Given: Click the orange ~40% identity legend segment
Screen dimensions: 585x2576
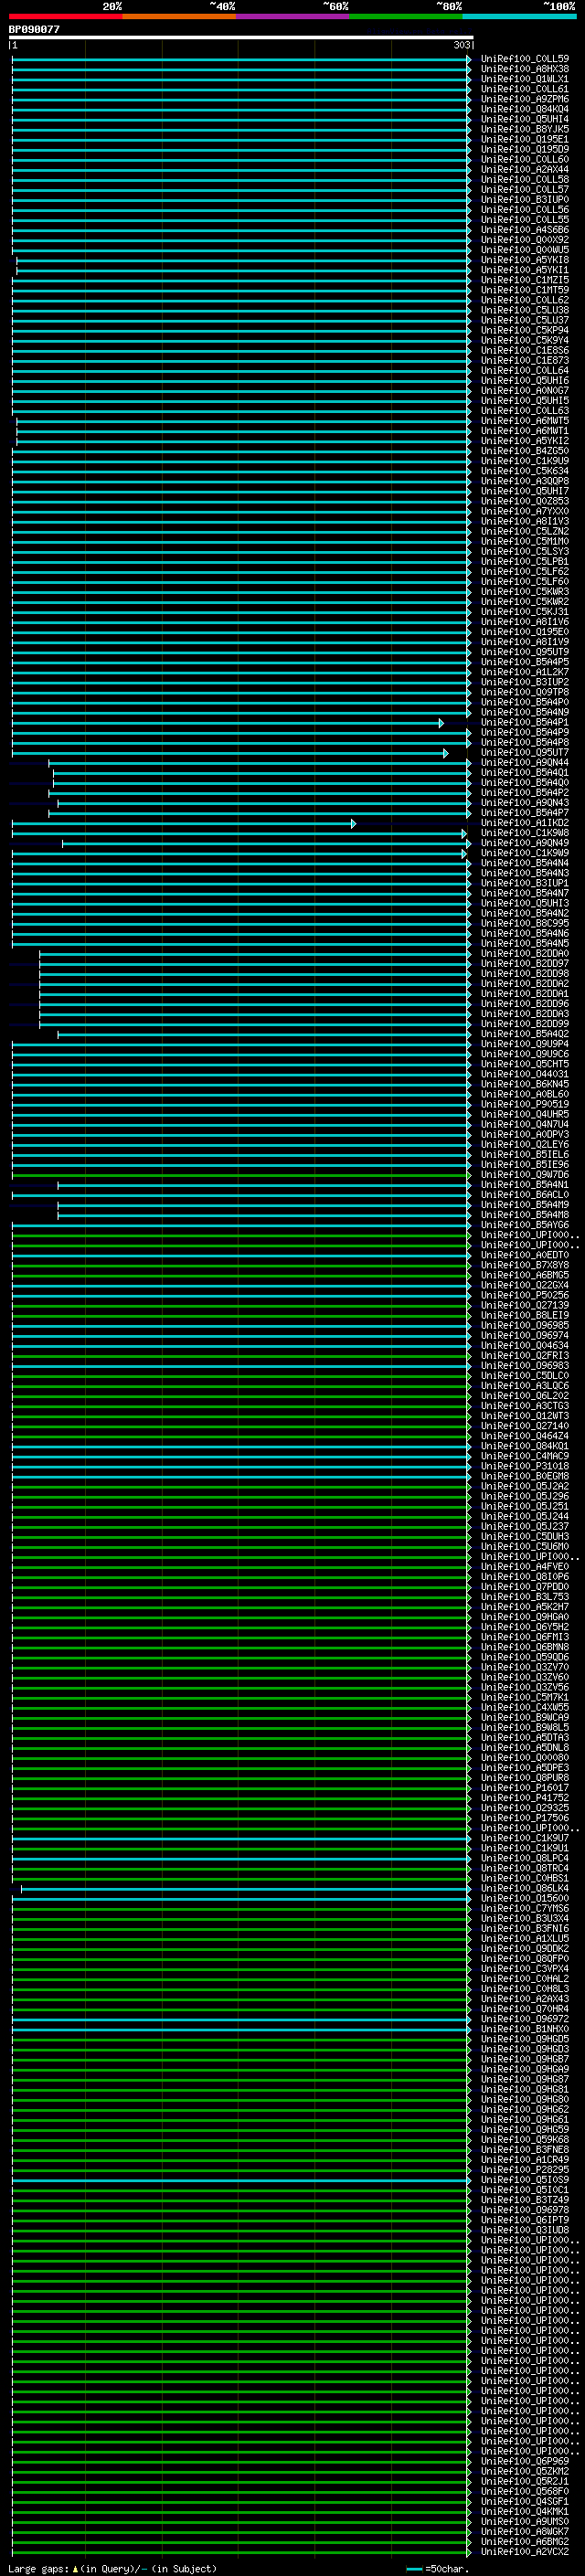Looking at the screenshot, I should pyautogui.click(x=179, y=16).
